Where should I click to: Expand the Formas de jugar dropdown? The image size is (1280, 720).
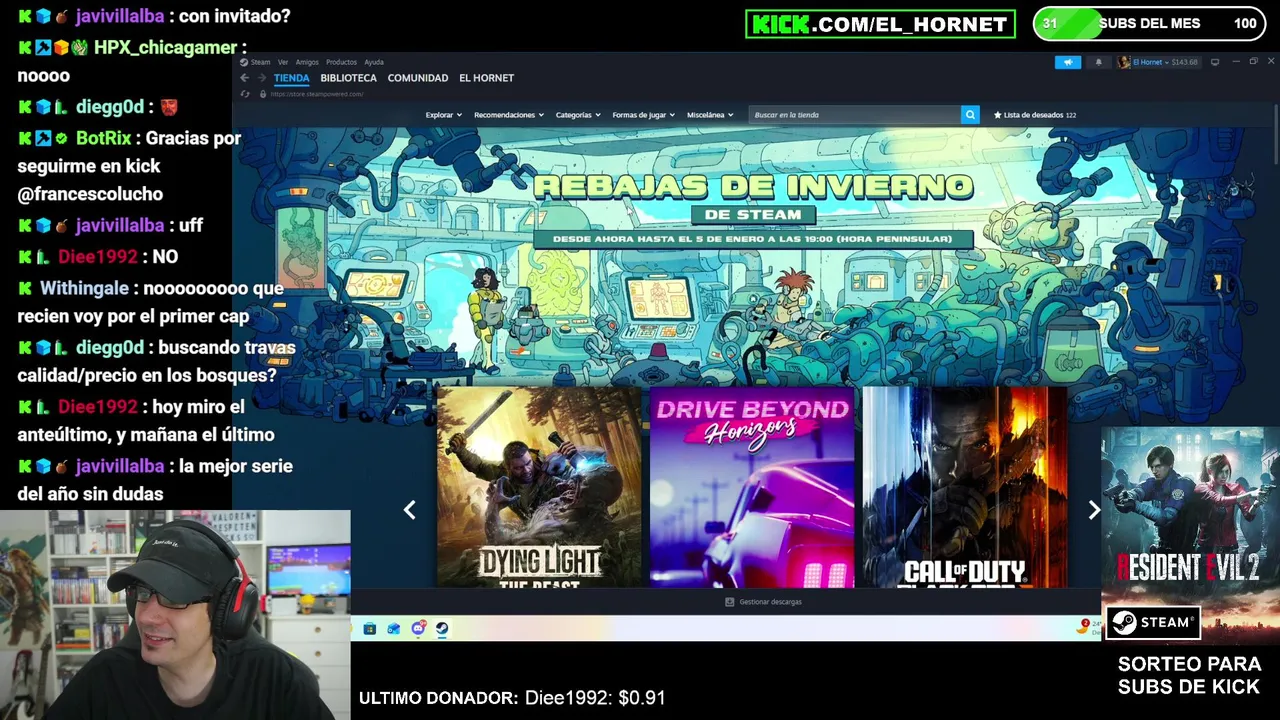[x=643, y=115]
